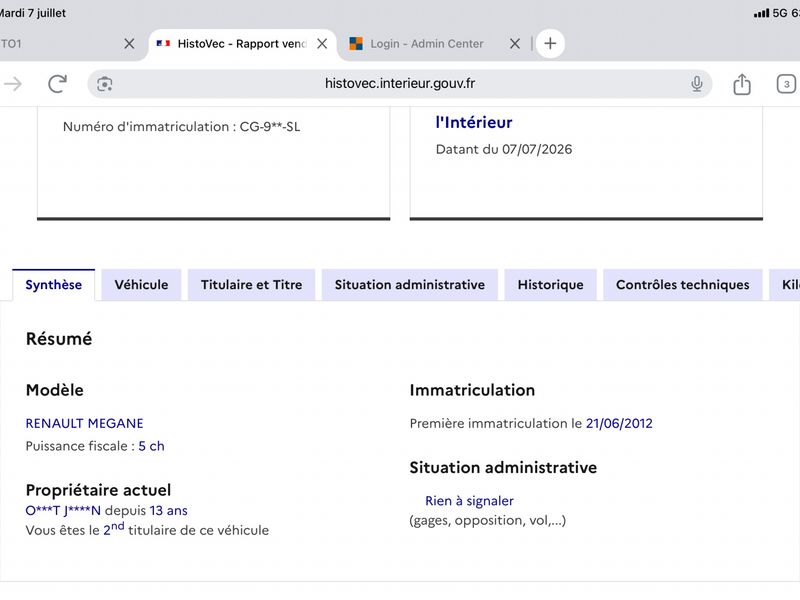Close the TO1 tab
The width and height of the screenshot is (800, 600).
(x=129, y=44)
